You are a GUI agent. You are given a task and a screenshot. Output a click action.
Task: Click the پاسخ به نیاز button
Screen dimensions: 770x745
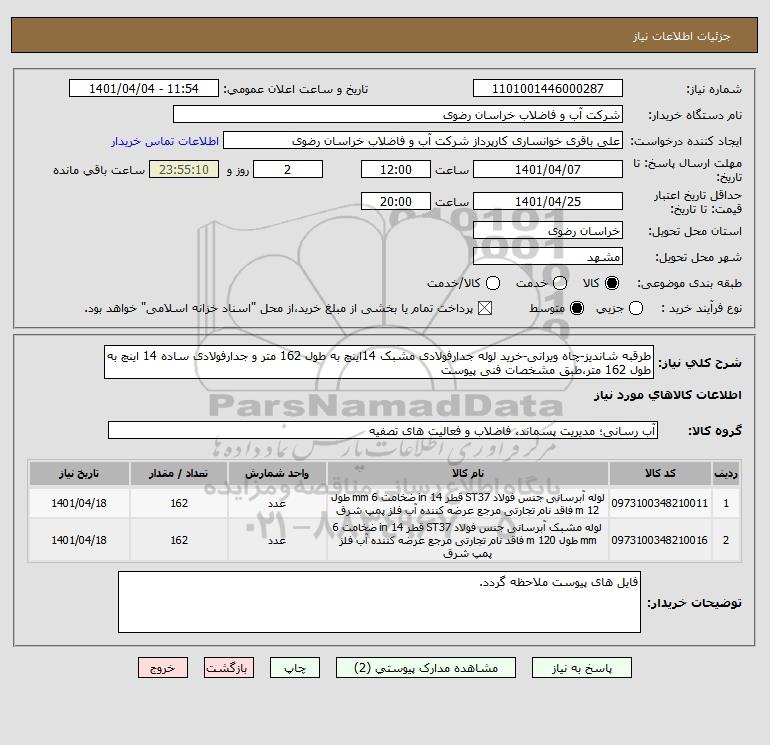click(x=582, y=668)
